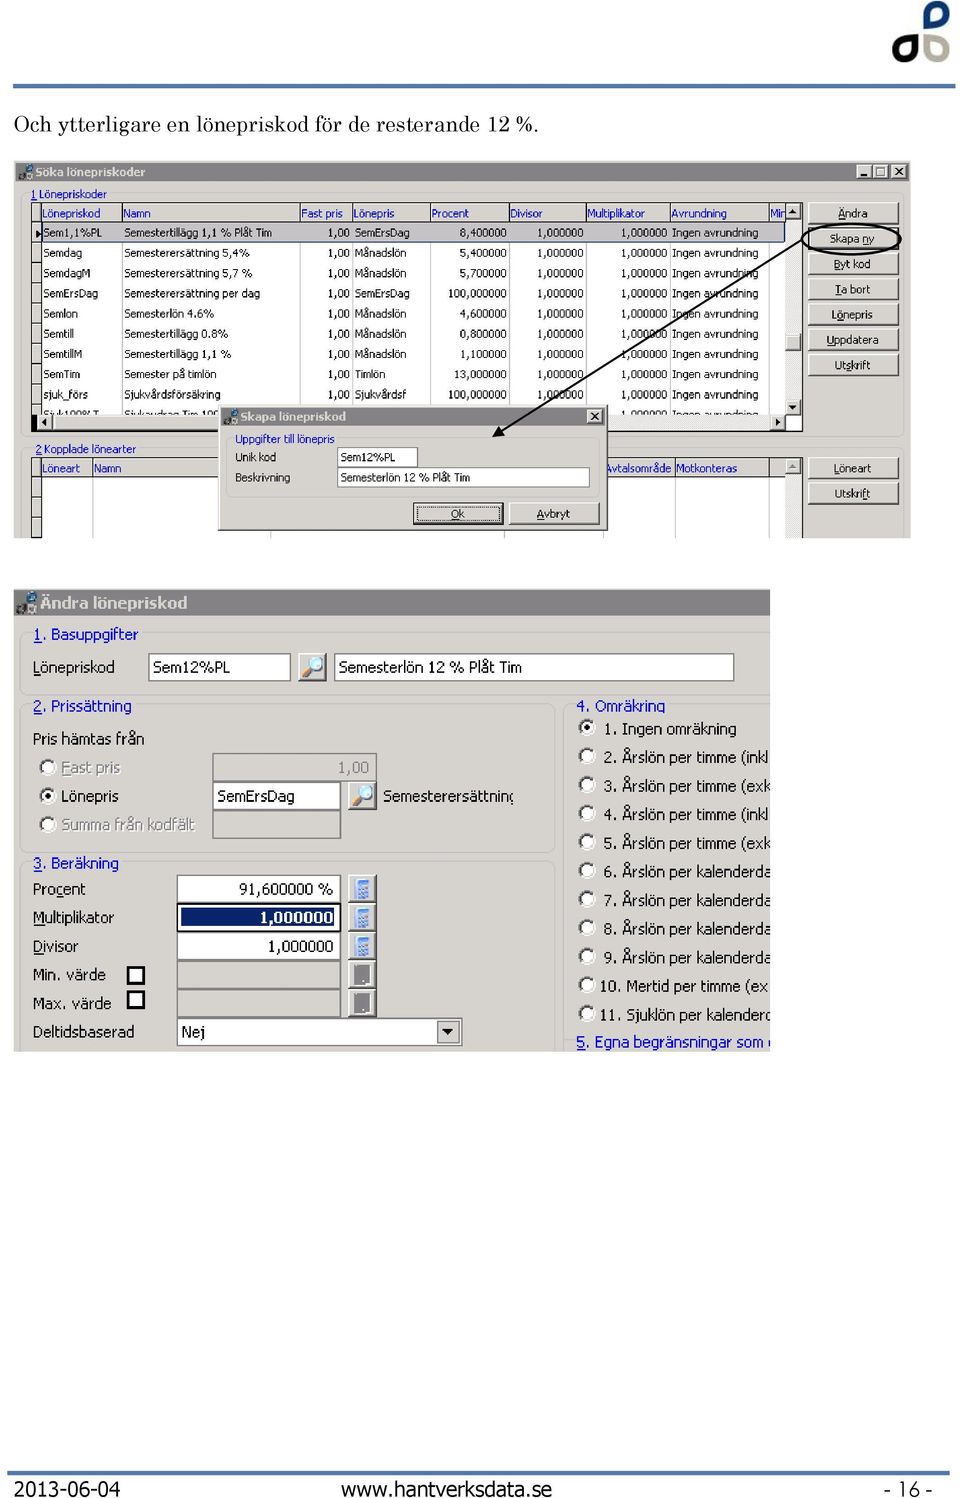Click the up arrow of the price code list scrollbar
Screen dimensions: 960x1498
pos(793,212)
